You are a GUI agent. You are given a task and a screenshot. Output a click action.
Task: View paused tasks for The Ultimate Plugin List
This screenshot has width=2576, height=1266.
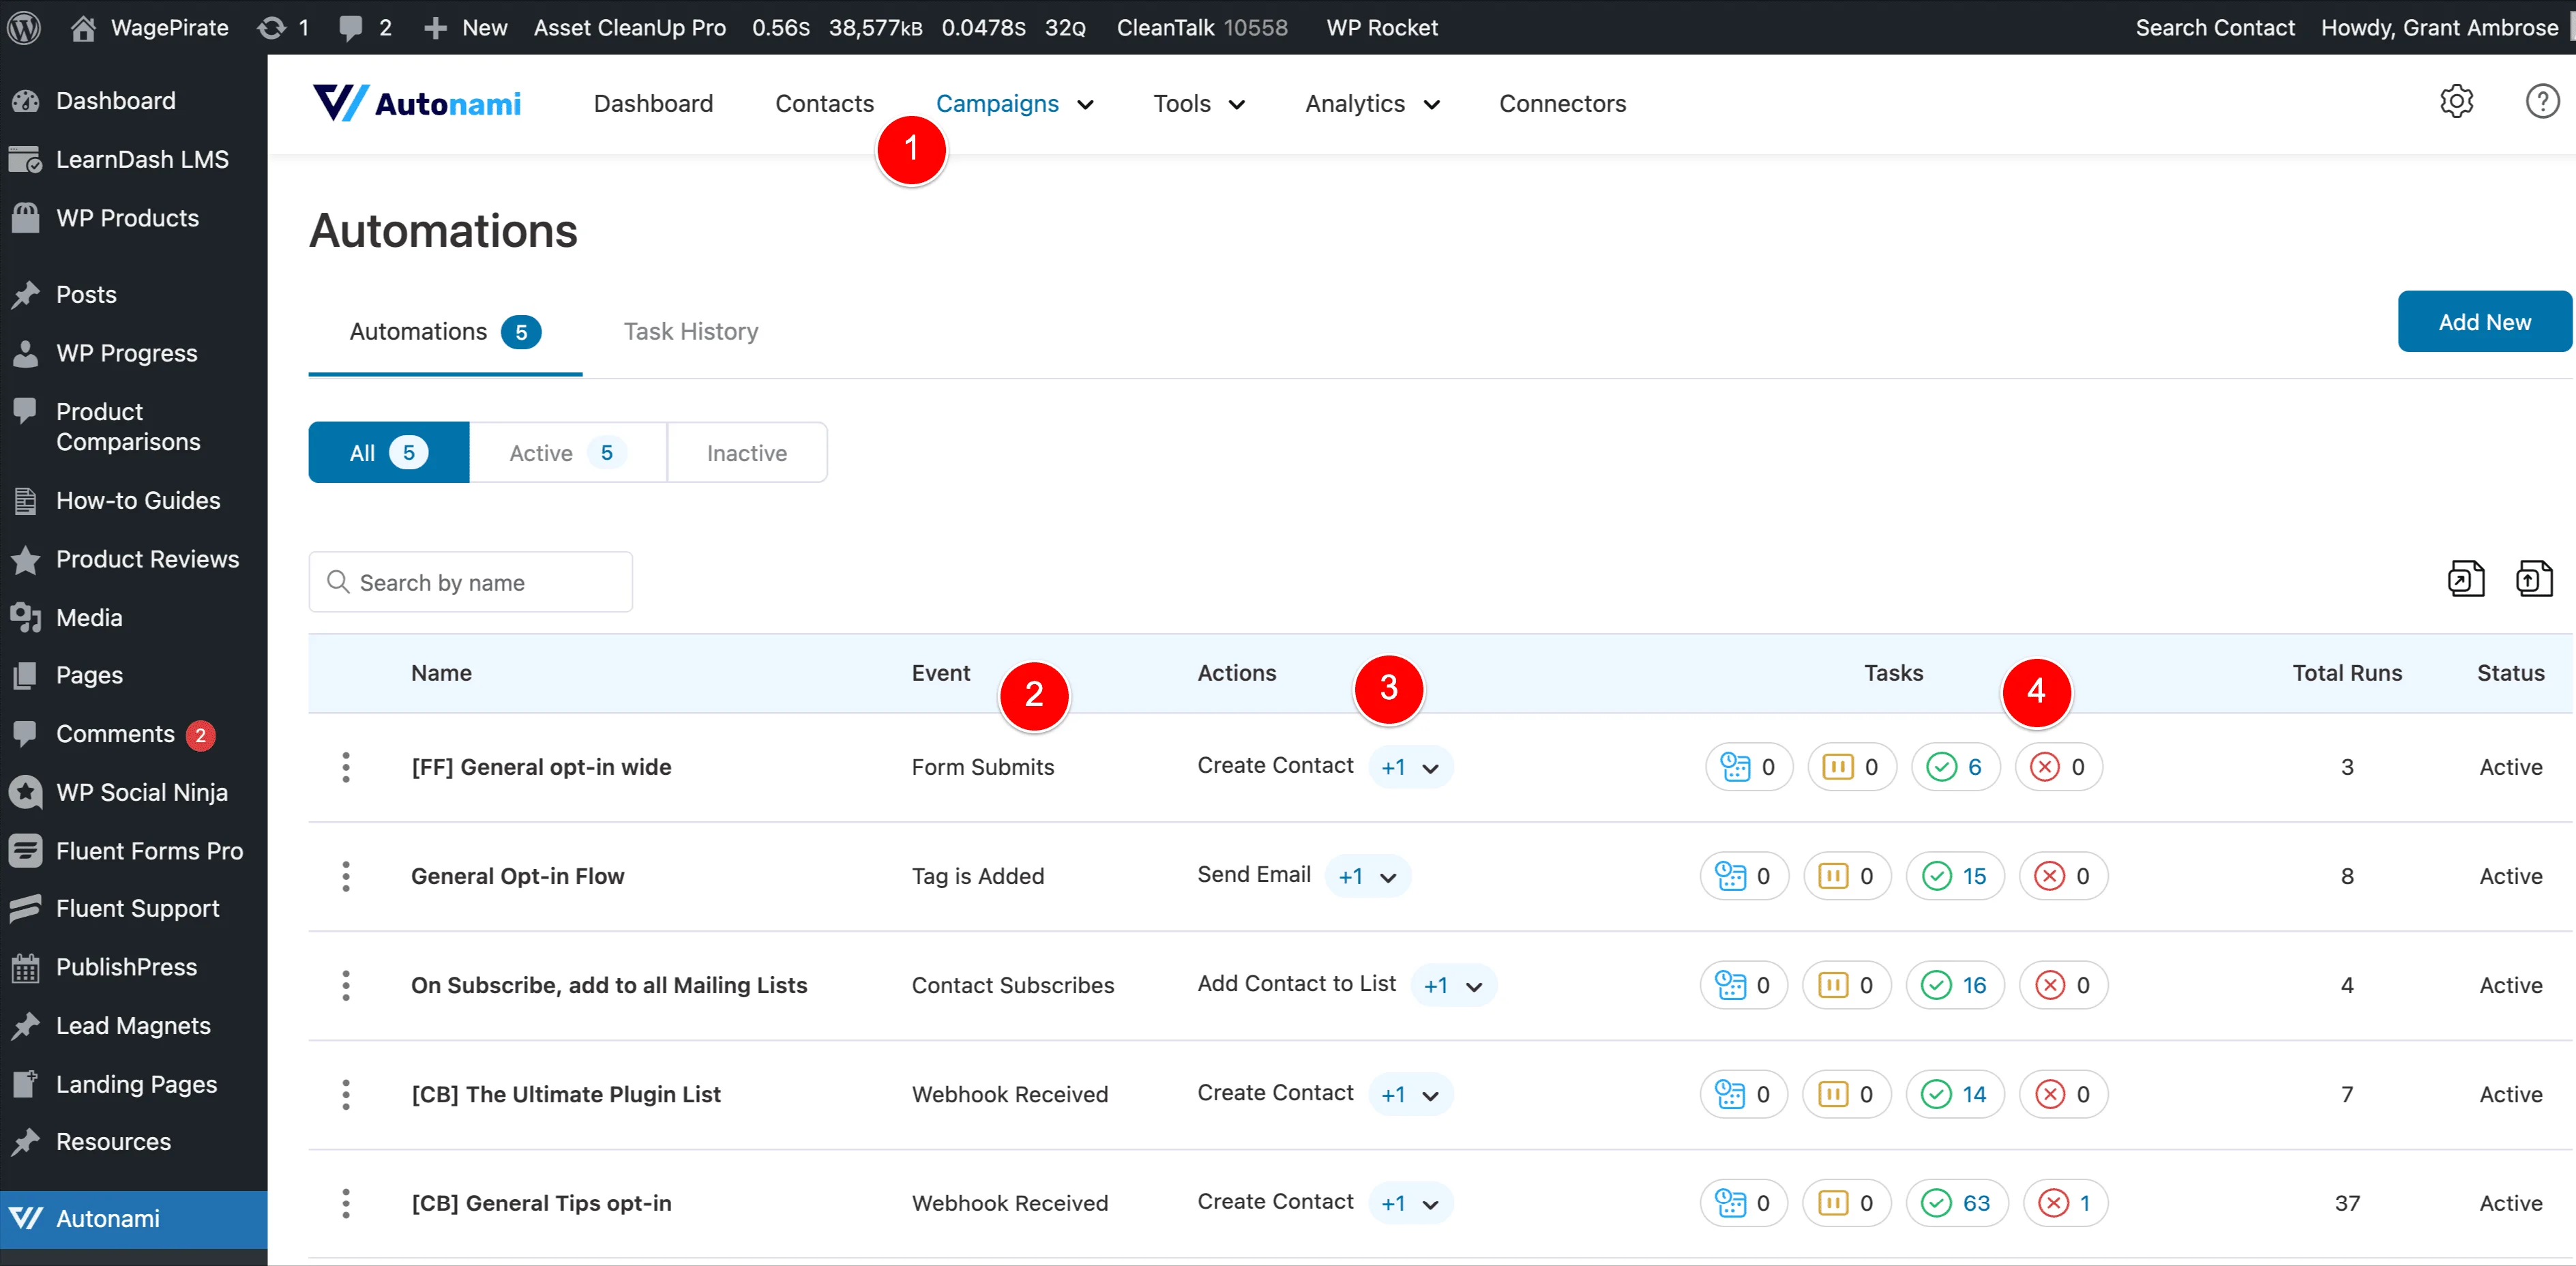(1847, 1094)
